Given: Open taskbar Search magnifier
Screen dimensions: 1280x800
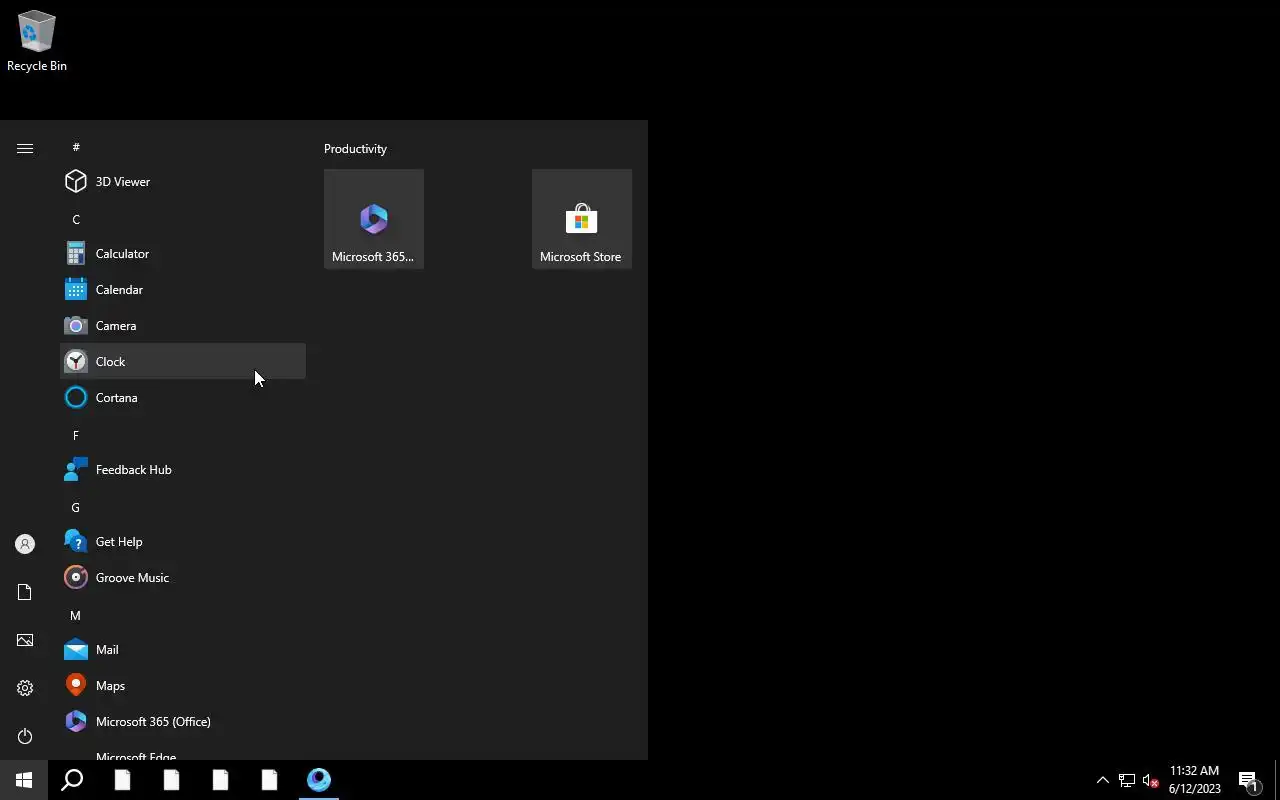Looking at the screenshot, I should tap(72, 780).
